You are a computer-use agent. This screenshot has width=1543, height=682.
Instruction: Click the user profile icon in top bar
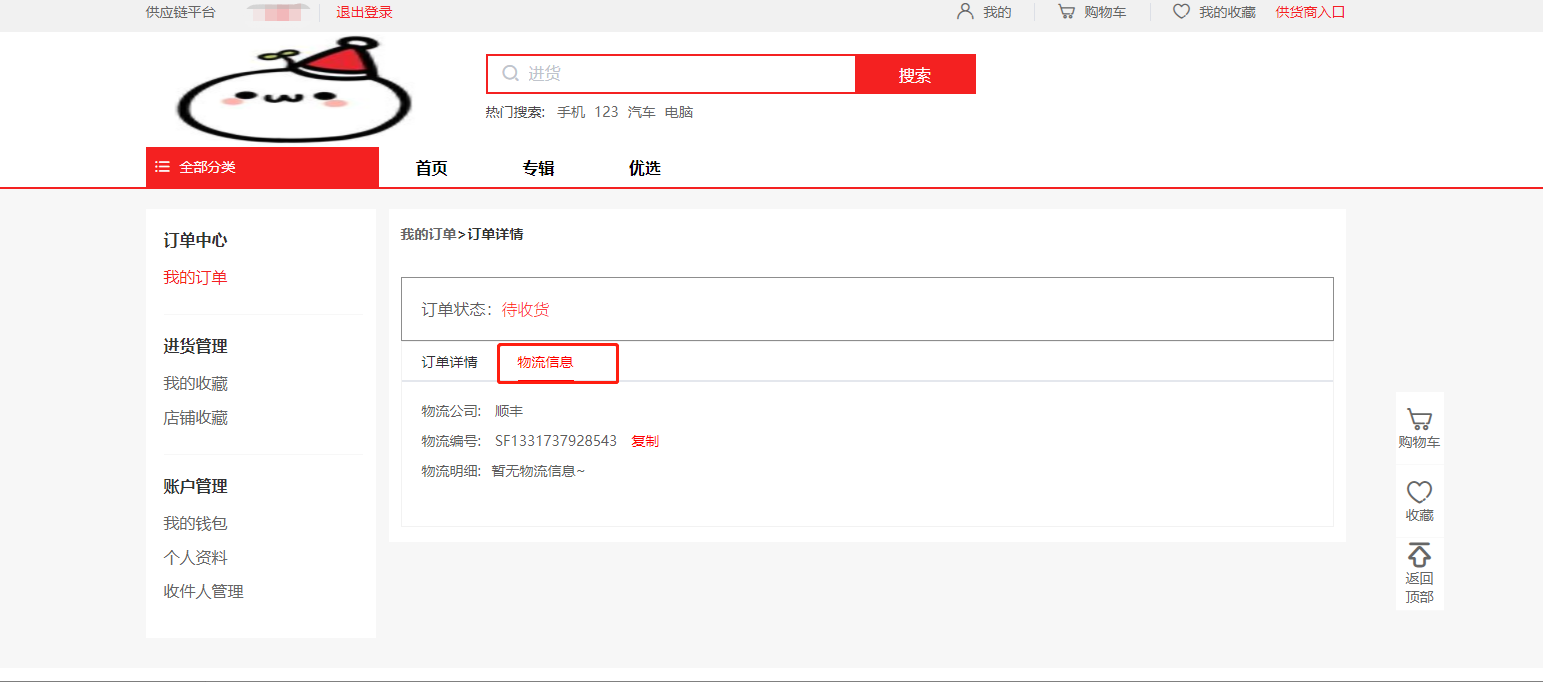[x=965, y=12]
